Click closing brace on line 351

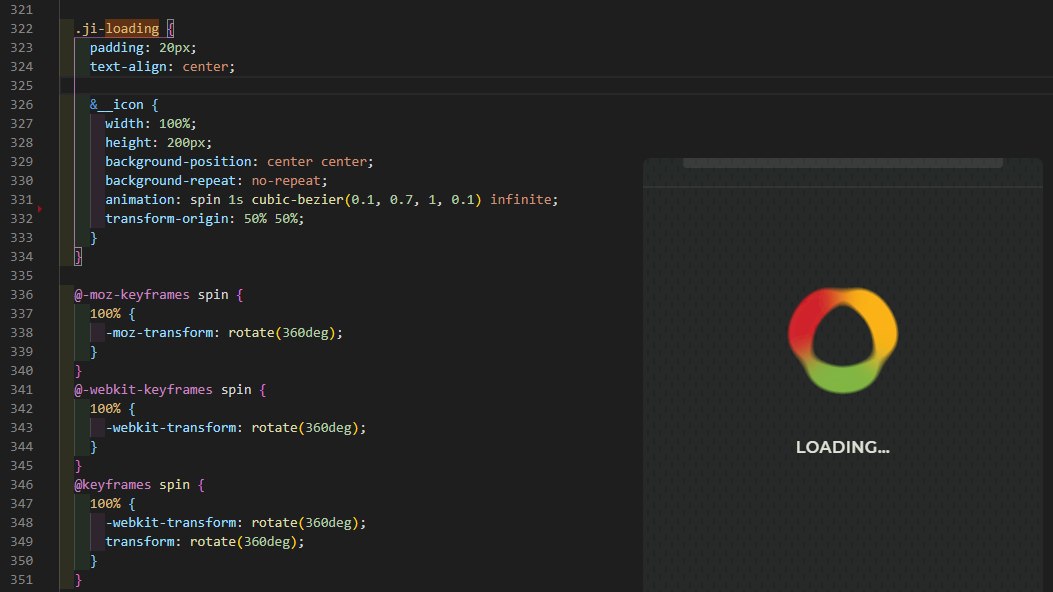tap(78, 579)
